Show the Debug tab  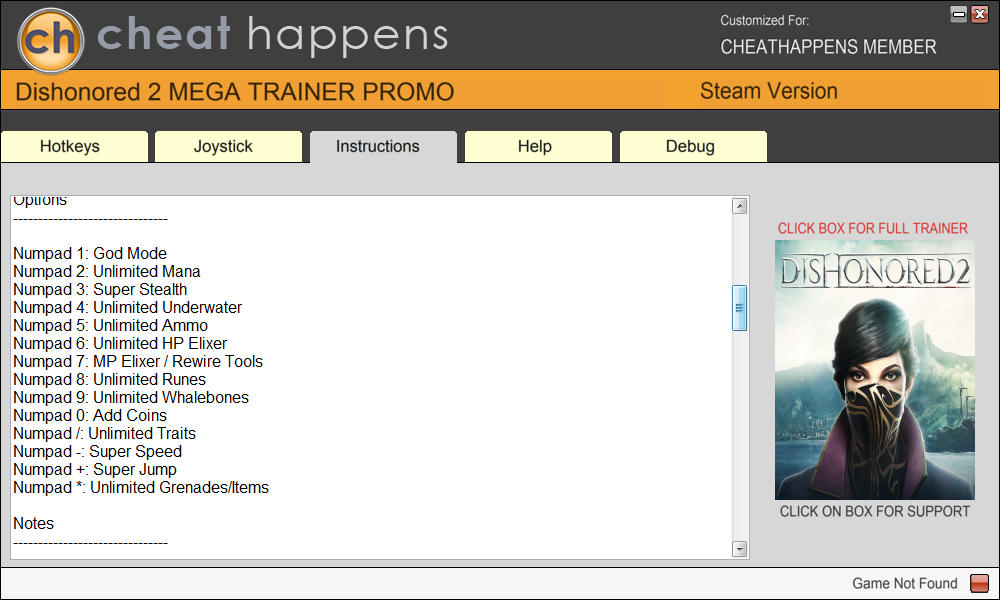pyautogui.click(x=690, y=146)
